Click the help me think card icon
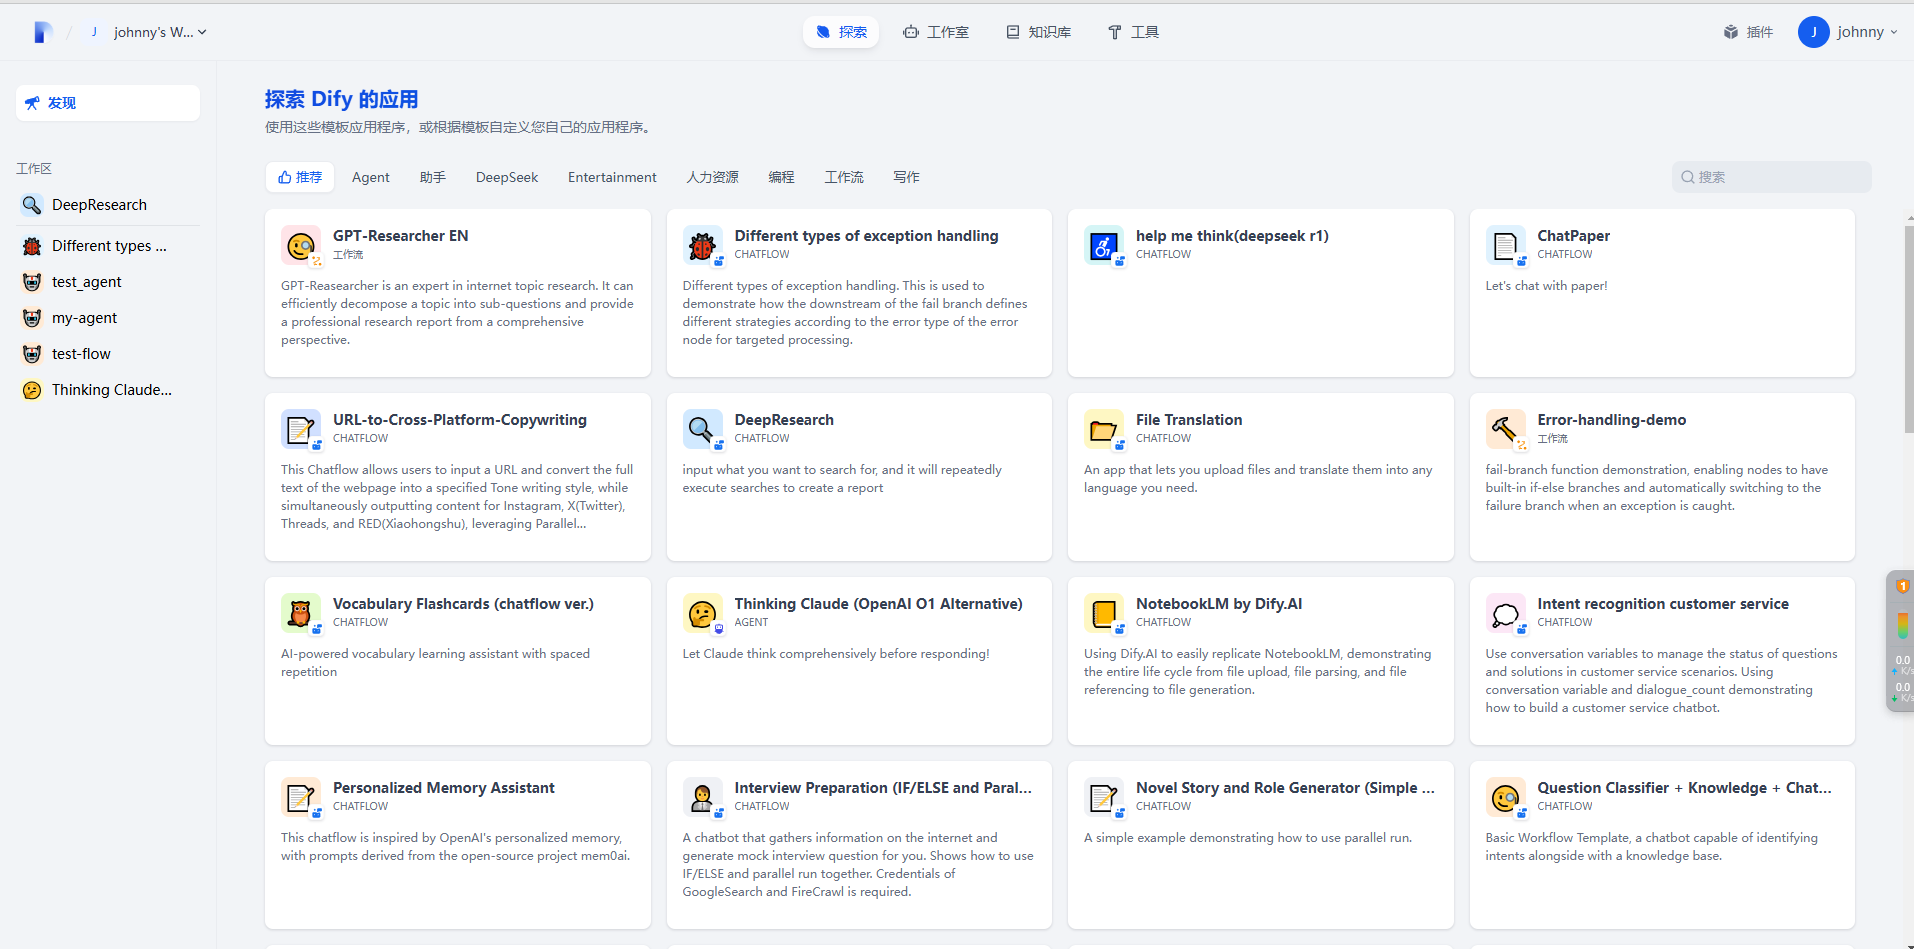 point(1104,245)
